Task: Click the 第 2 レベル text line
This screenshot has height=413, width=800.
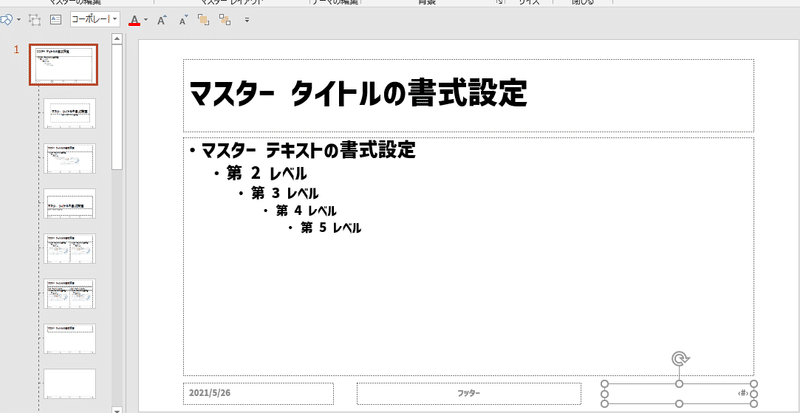Action: 267,174
